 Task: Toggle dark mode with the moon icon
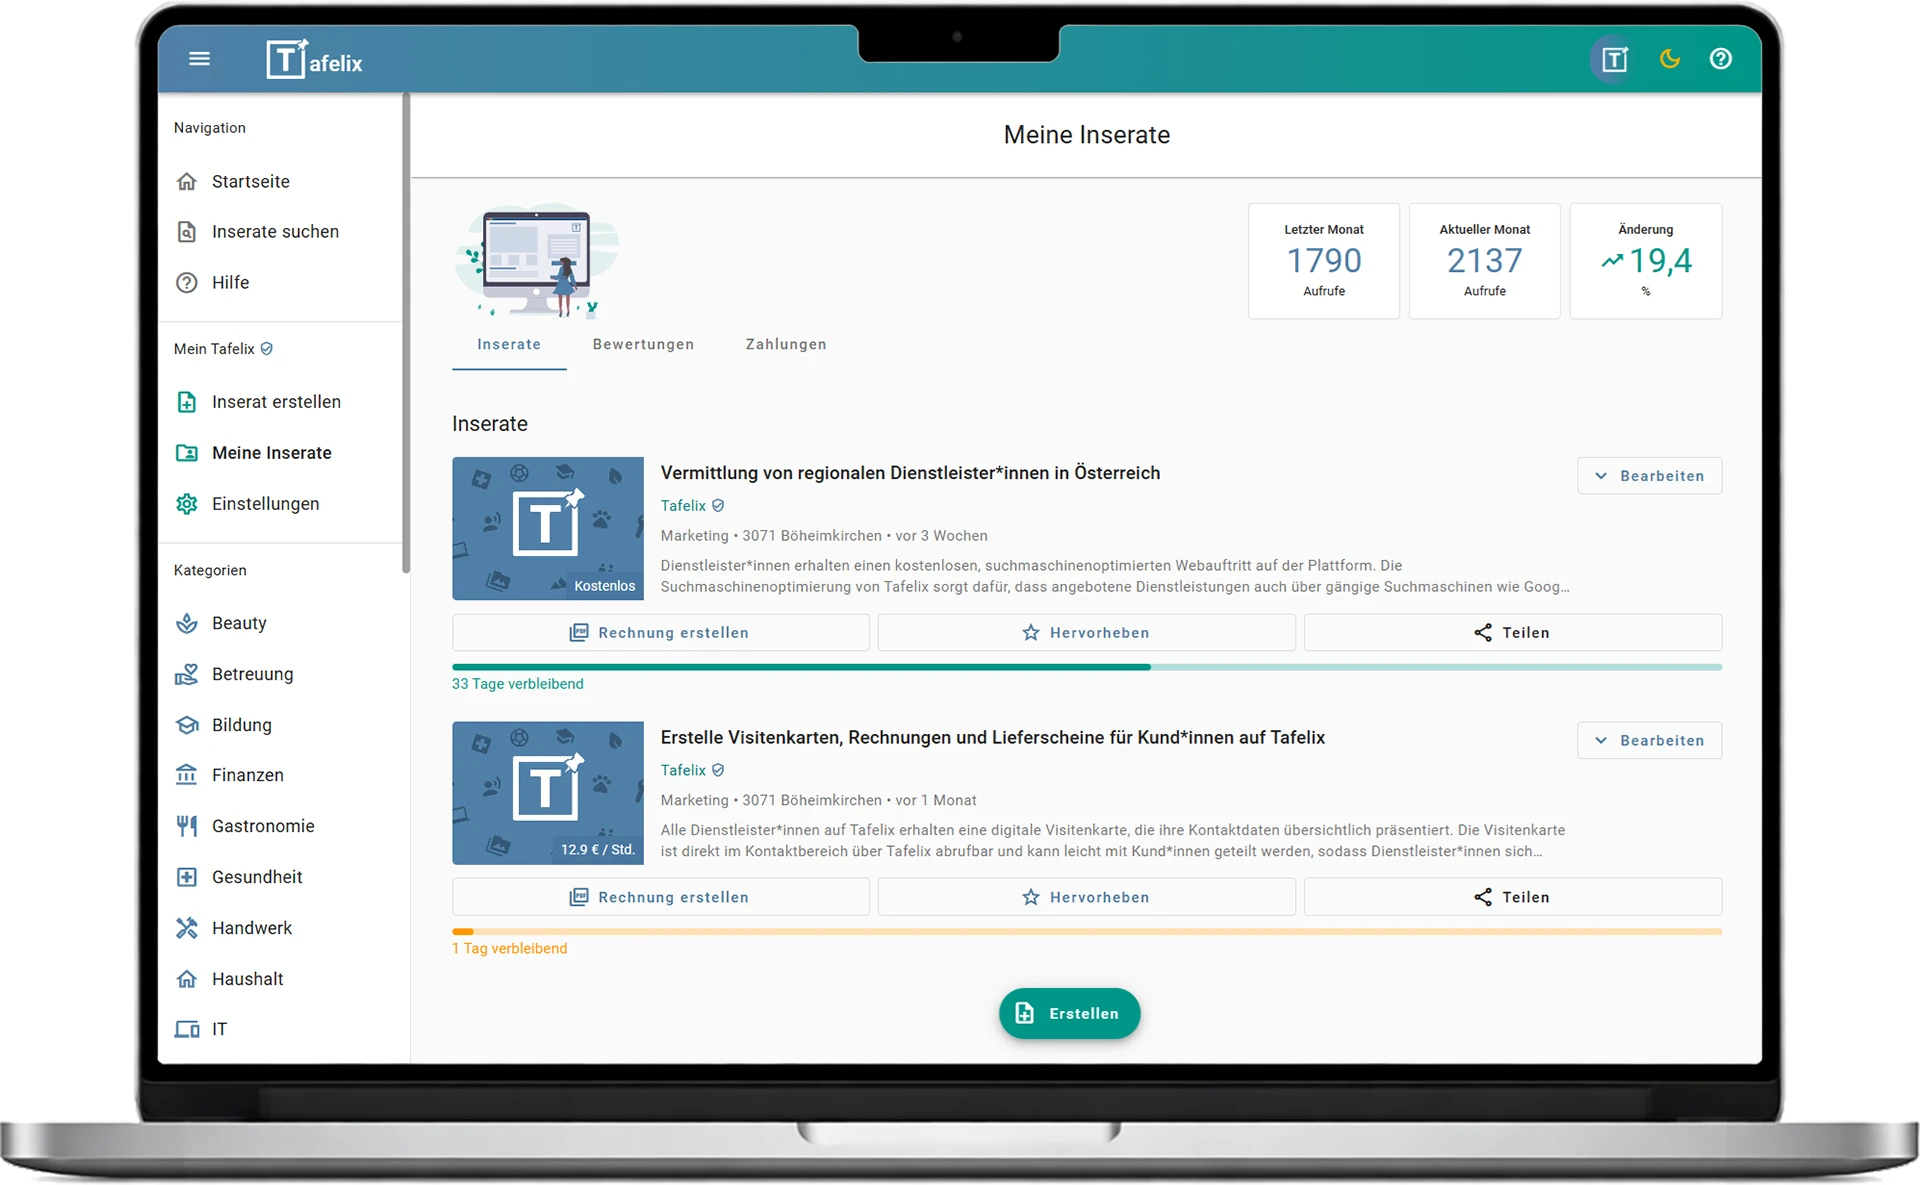1668,59
